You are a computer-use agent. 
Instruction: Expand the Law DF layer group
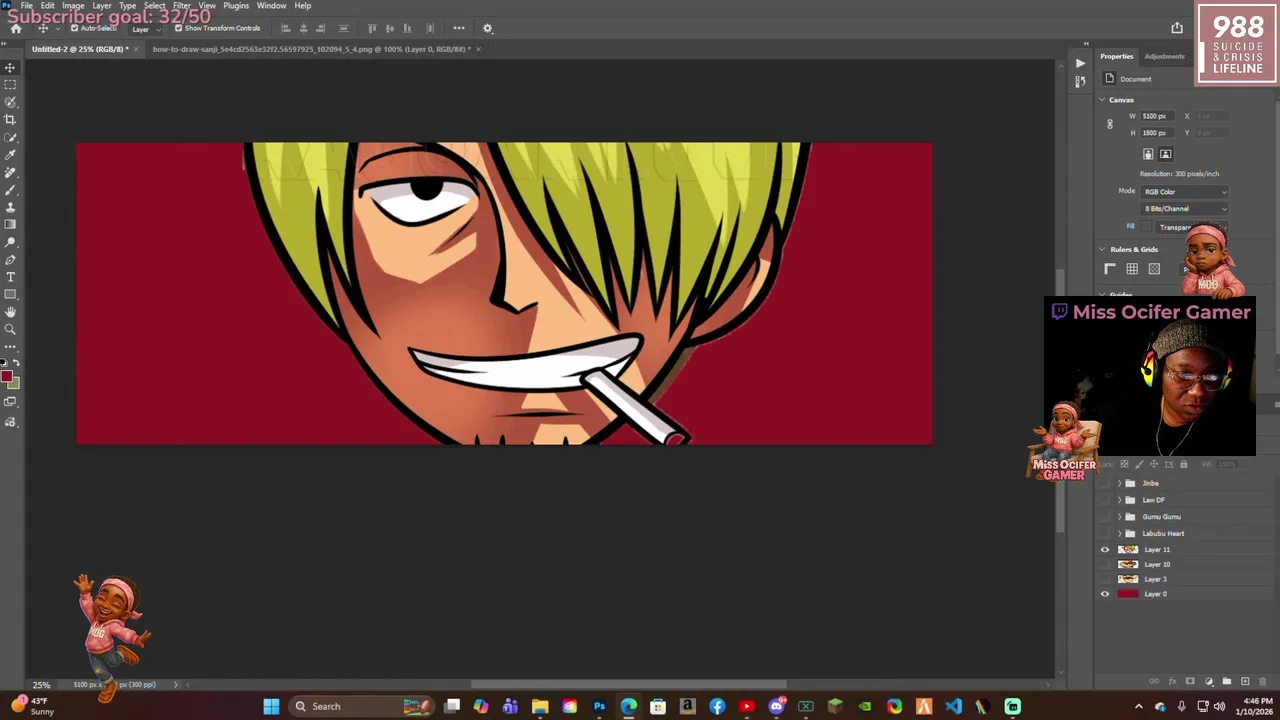point(1119,500)
